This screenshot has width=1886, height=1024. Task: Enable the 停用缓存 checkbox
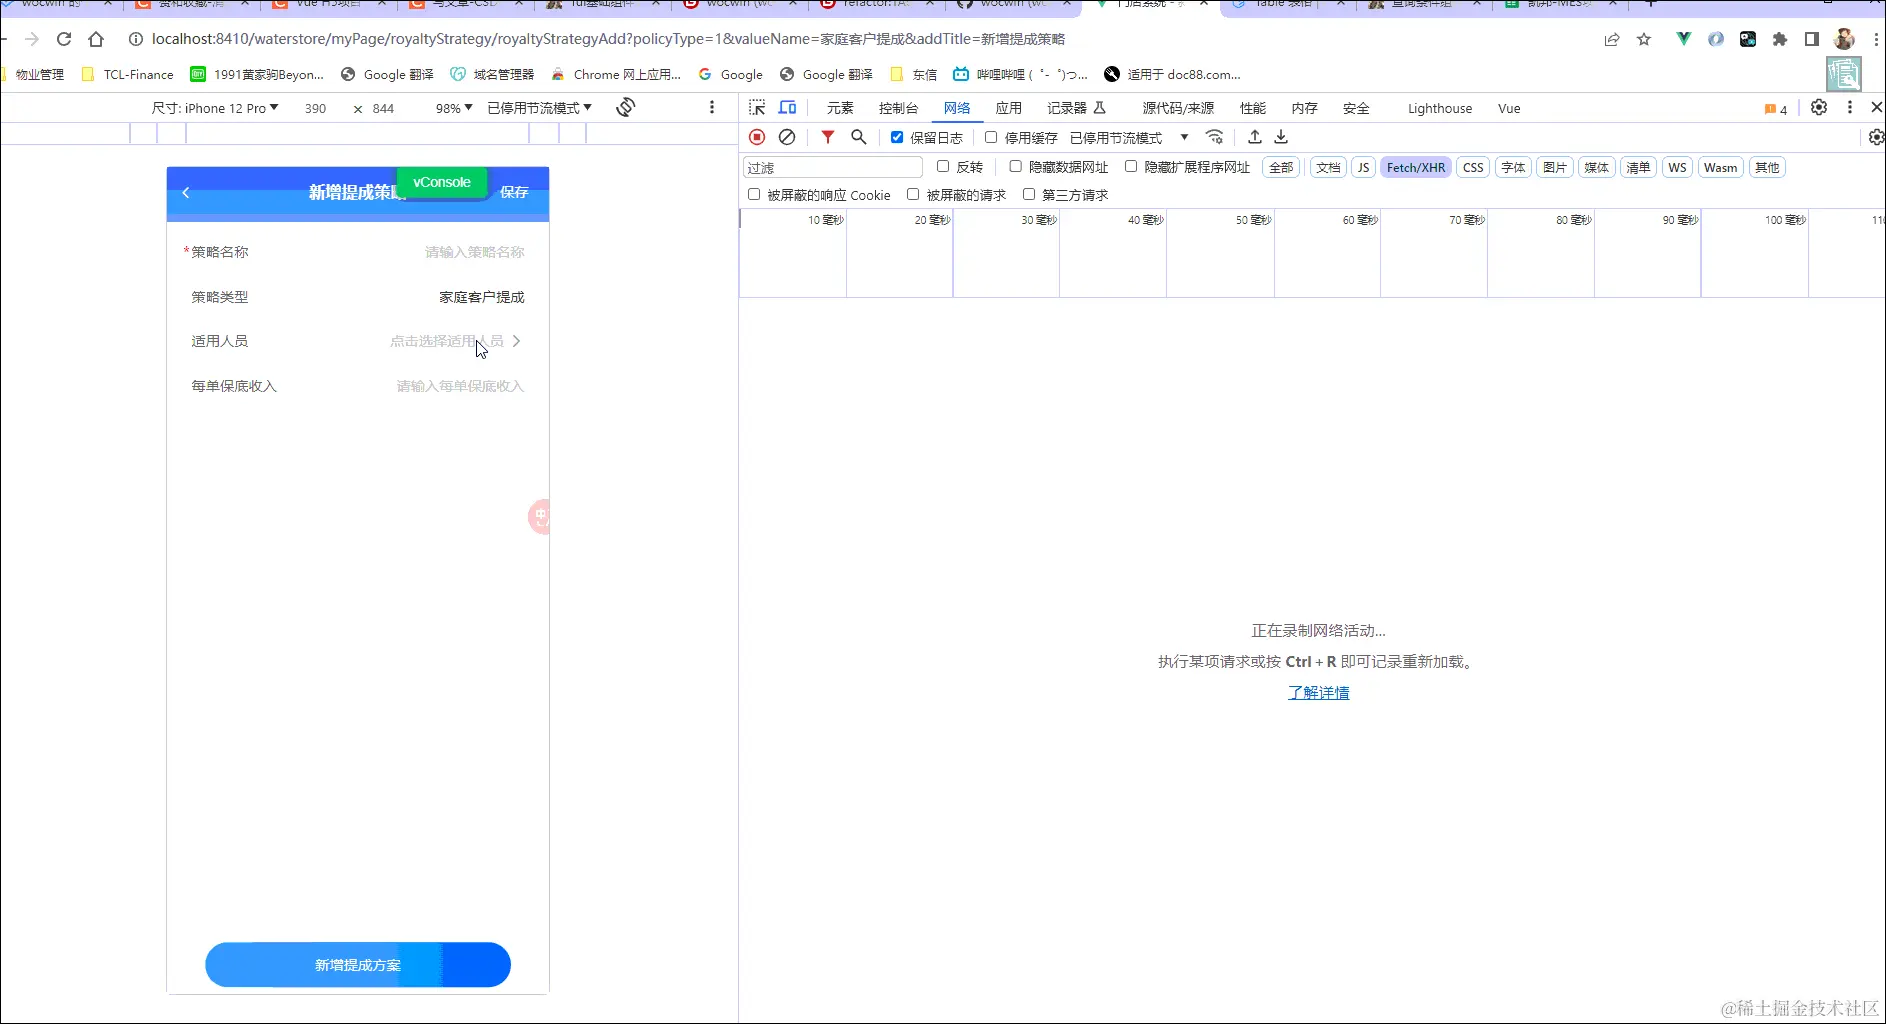tap(991, 137)
